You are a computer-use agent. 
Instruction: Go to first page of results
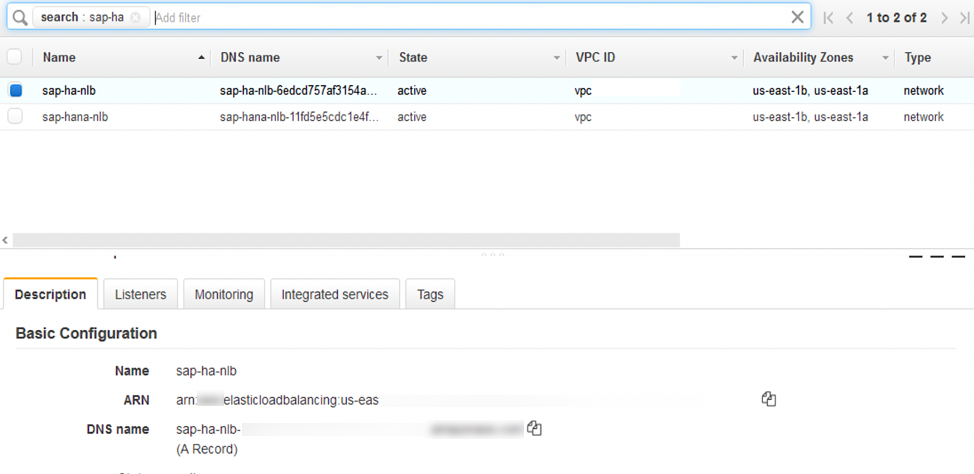click(x=829, y=18)
